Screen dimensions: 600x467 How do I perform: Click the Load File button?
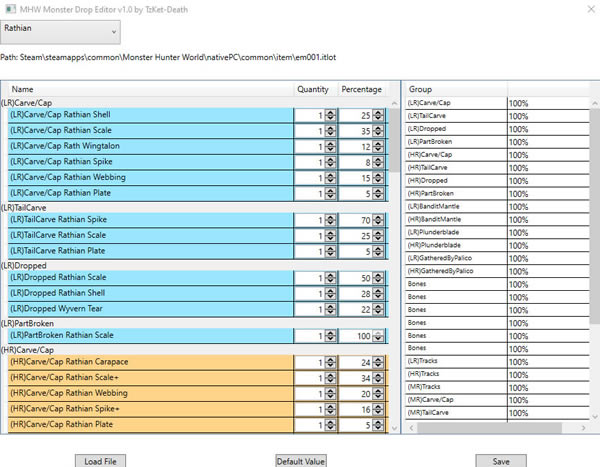pos(101,460)
